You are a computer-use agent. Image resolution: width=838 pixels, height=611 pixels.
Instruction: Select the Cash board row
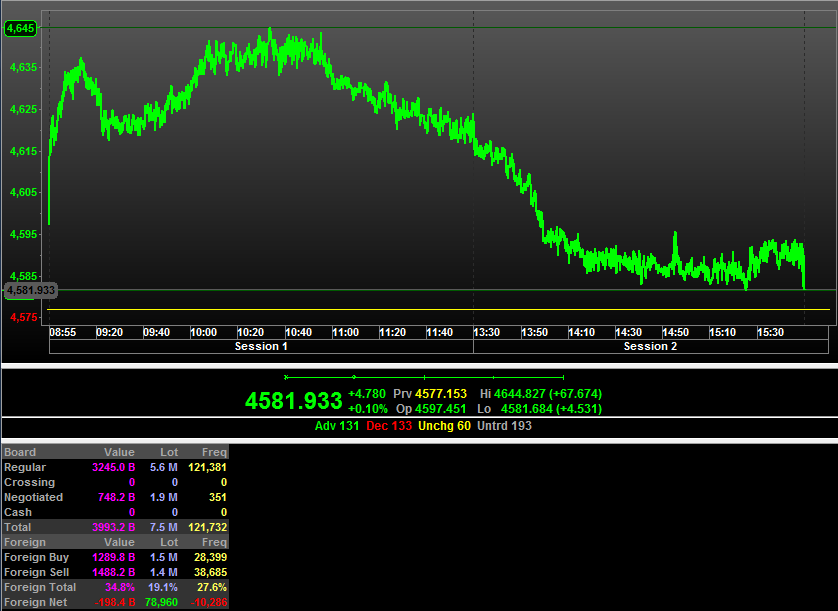tap(115, 512)
